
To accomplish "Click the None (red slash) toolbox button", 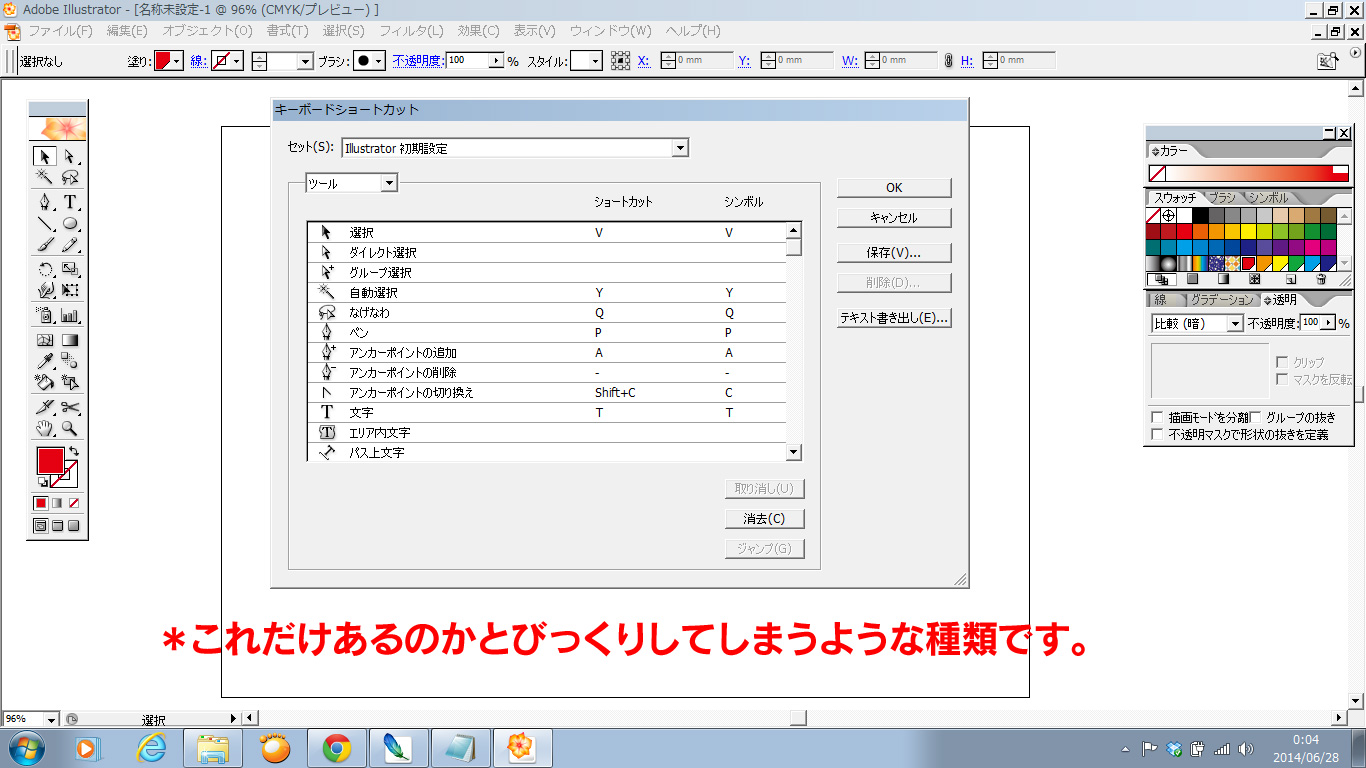I will pos(73,503).
